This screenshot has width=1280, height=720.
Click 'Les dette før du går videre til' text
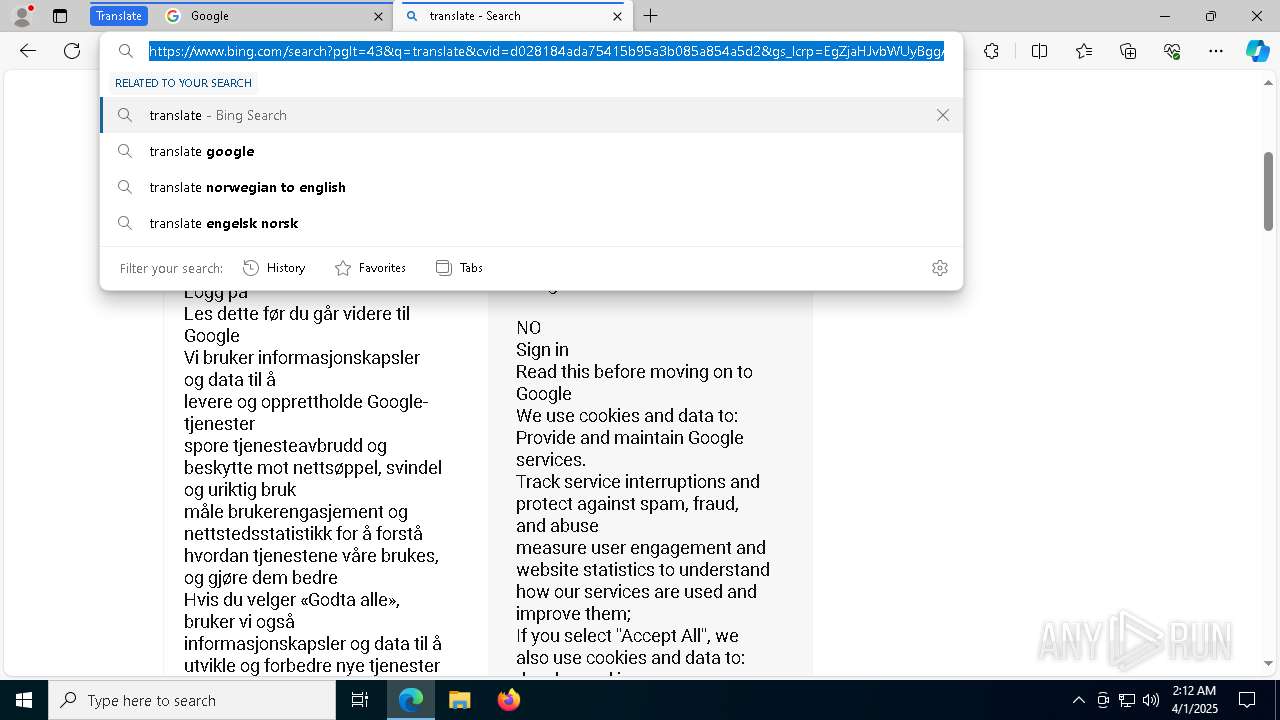coord(297,314)
